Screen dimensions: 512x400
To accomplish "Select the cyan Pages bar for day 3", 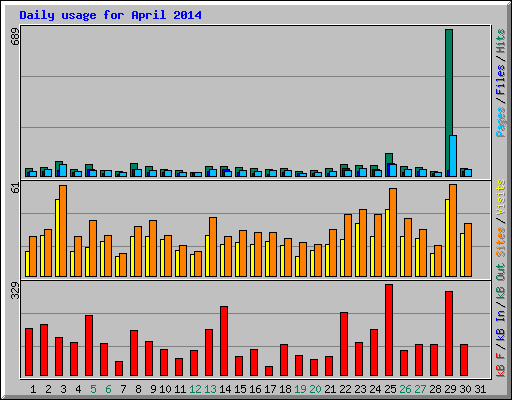I will 63,170.
